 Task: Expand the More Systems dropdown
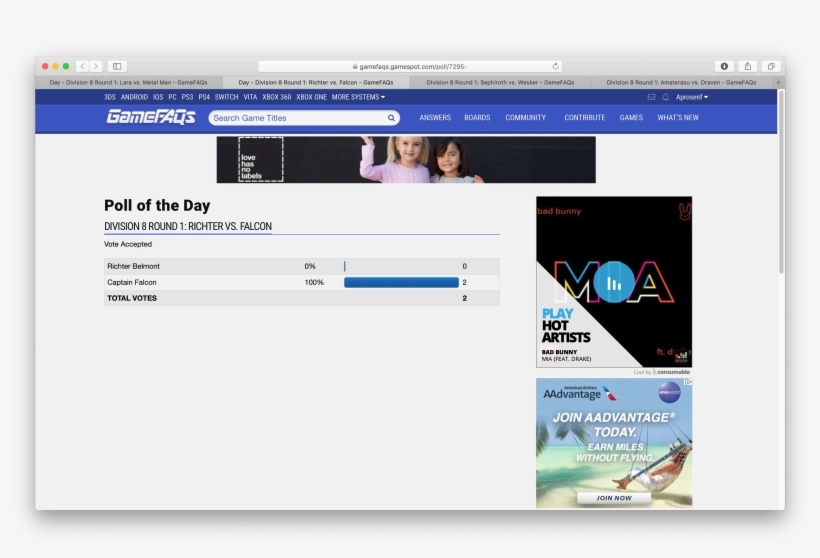coord(358,97)
